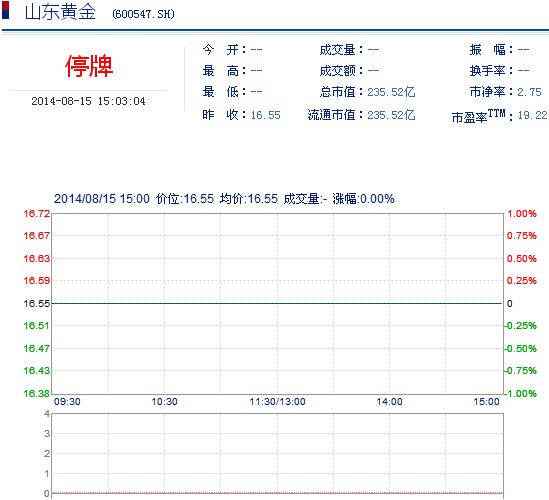The width and height of the screenshot is (549, 500).
Task: Click the chart header date 2014/08/15 15:00
Action: (102, 199)
